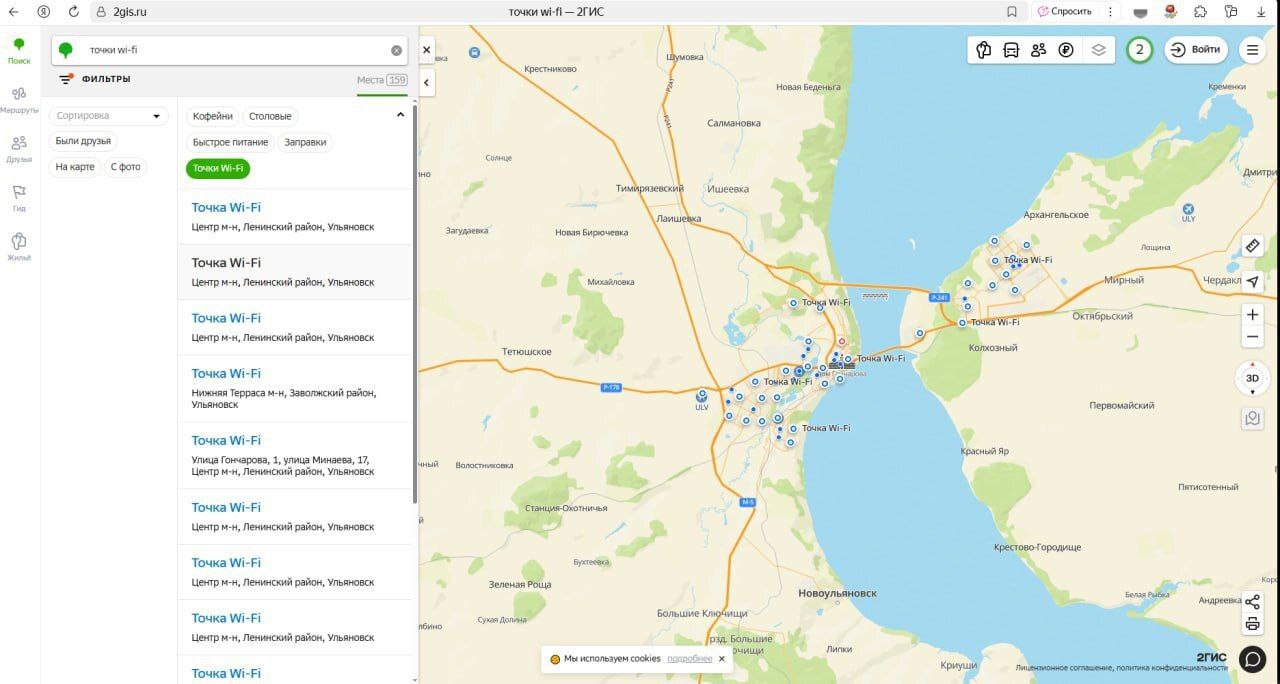Open the Поиск section in the sidebar
The width and height of the screenshot is (1280, 684).
point(19,50)
